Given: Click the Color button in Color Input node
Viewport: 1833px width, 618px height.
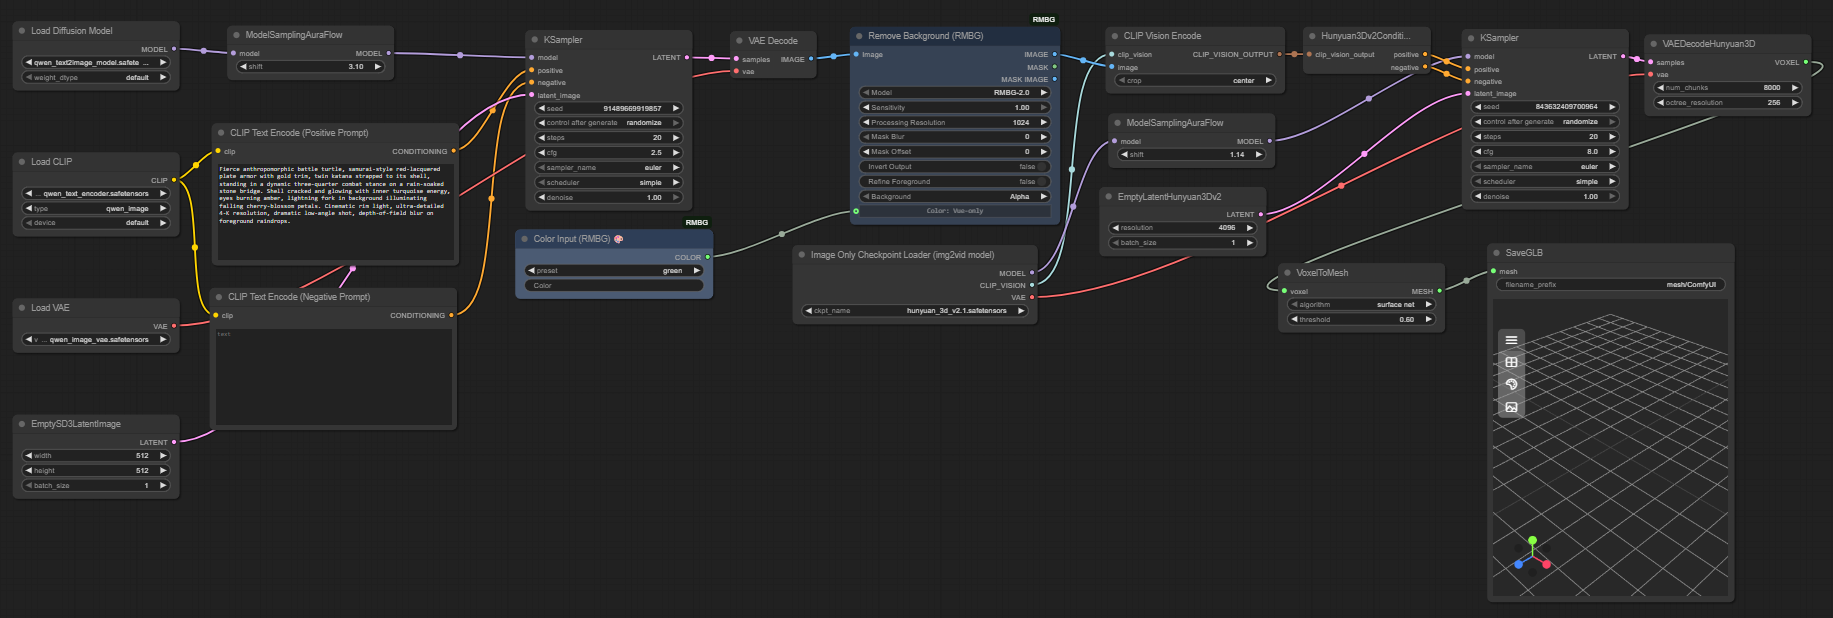Looking at the screenshot, I should click(x=614, y=286).
